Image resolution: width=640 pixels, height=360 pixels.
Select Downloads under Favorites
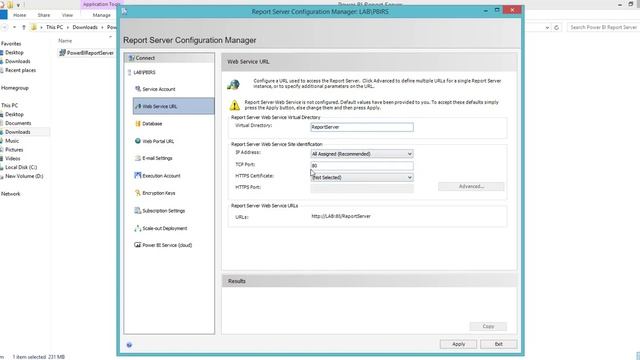[x=18, y=61]
